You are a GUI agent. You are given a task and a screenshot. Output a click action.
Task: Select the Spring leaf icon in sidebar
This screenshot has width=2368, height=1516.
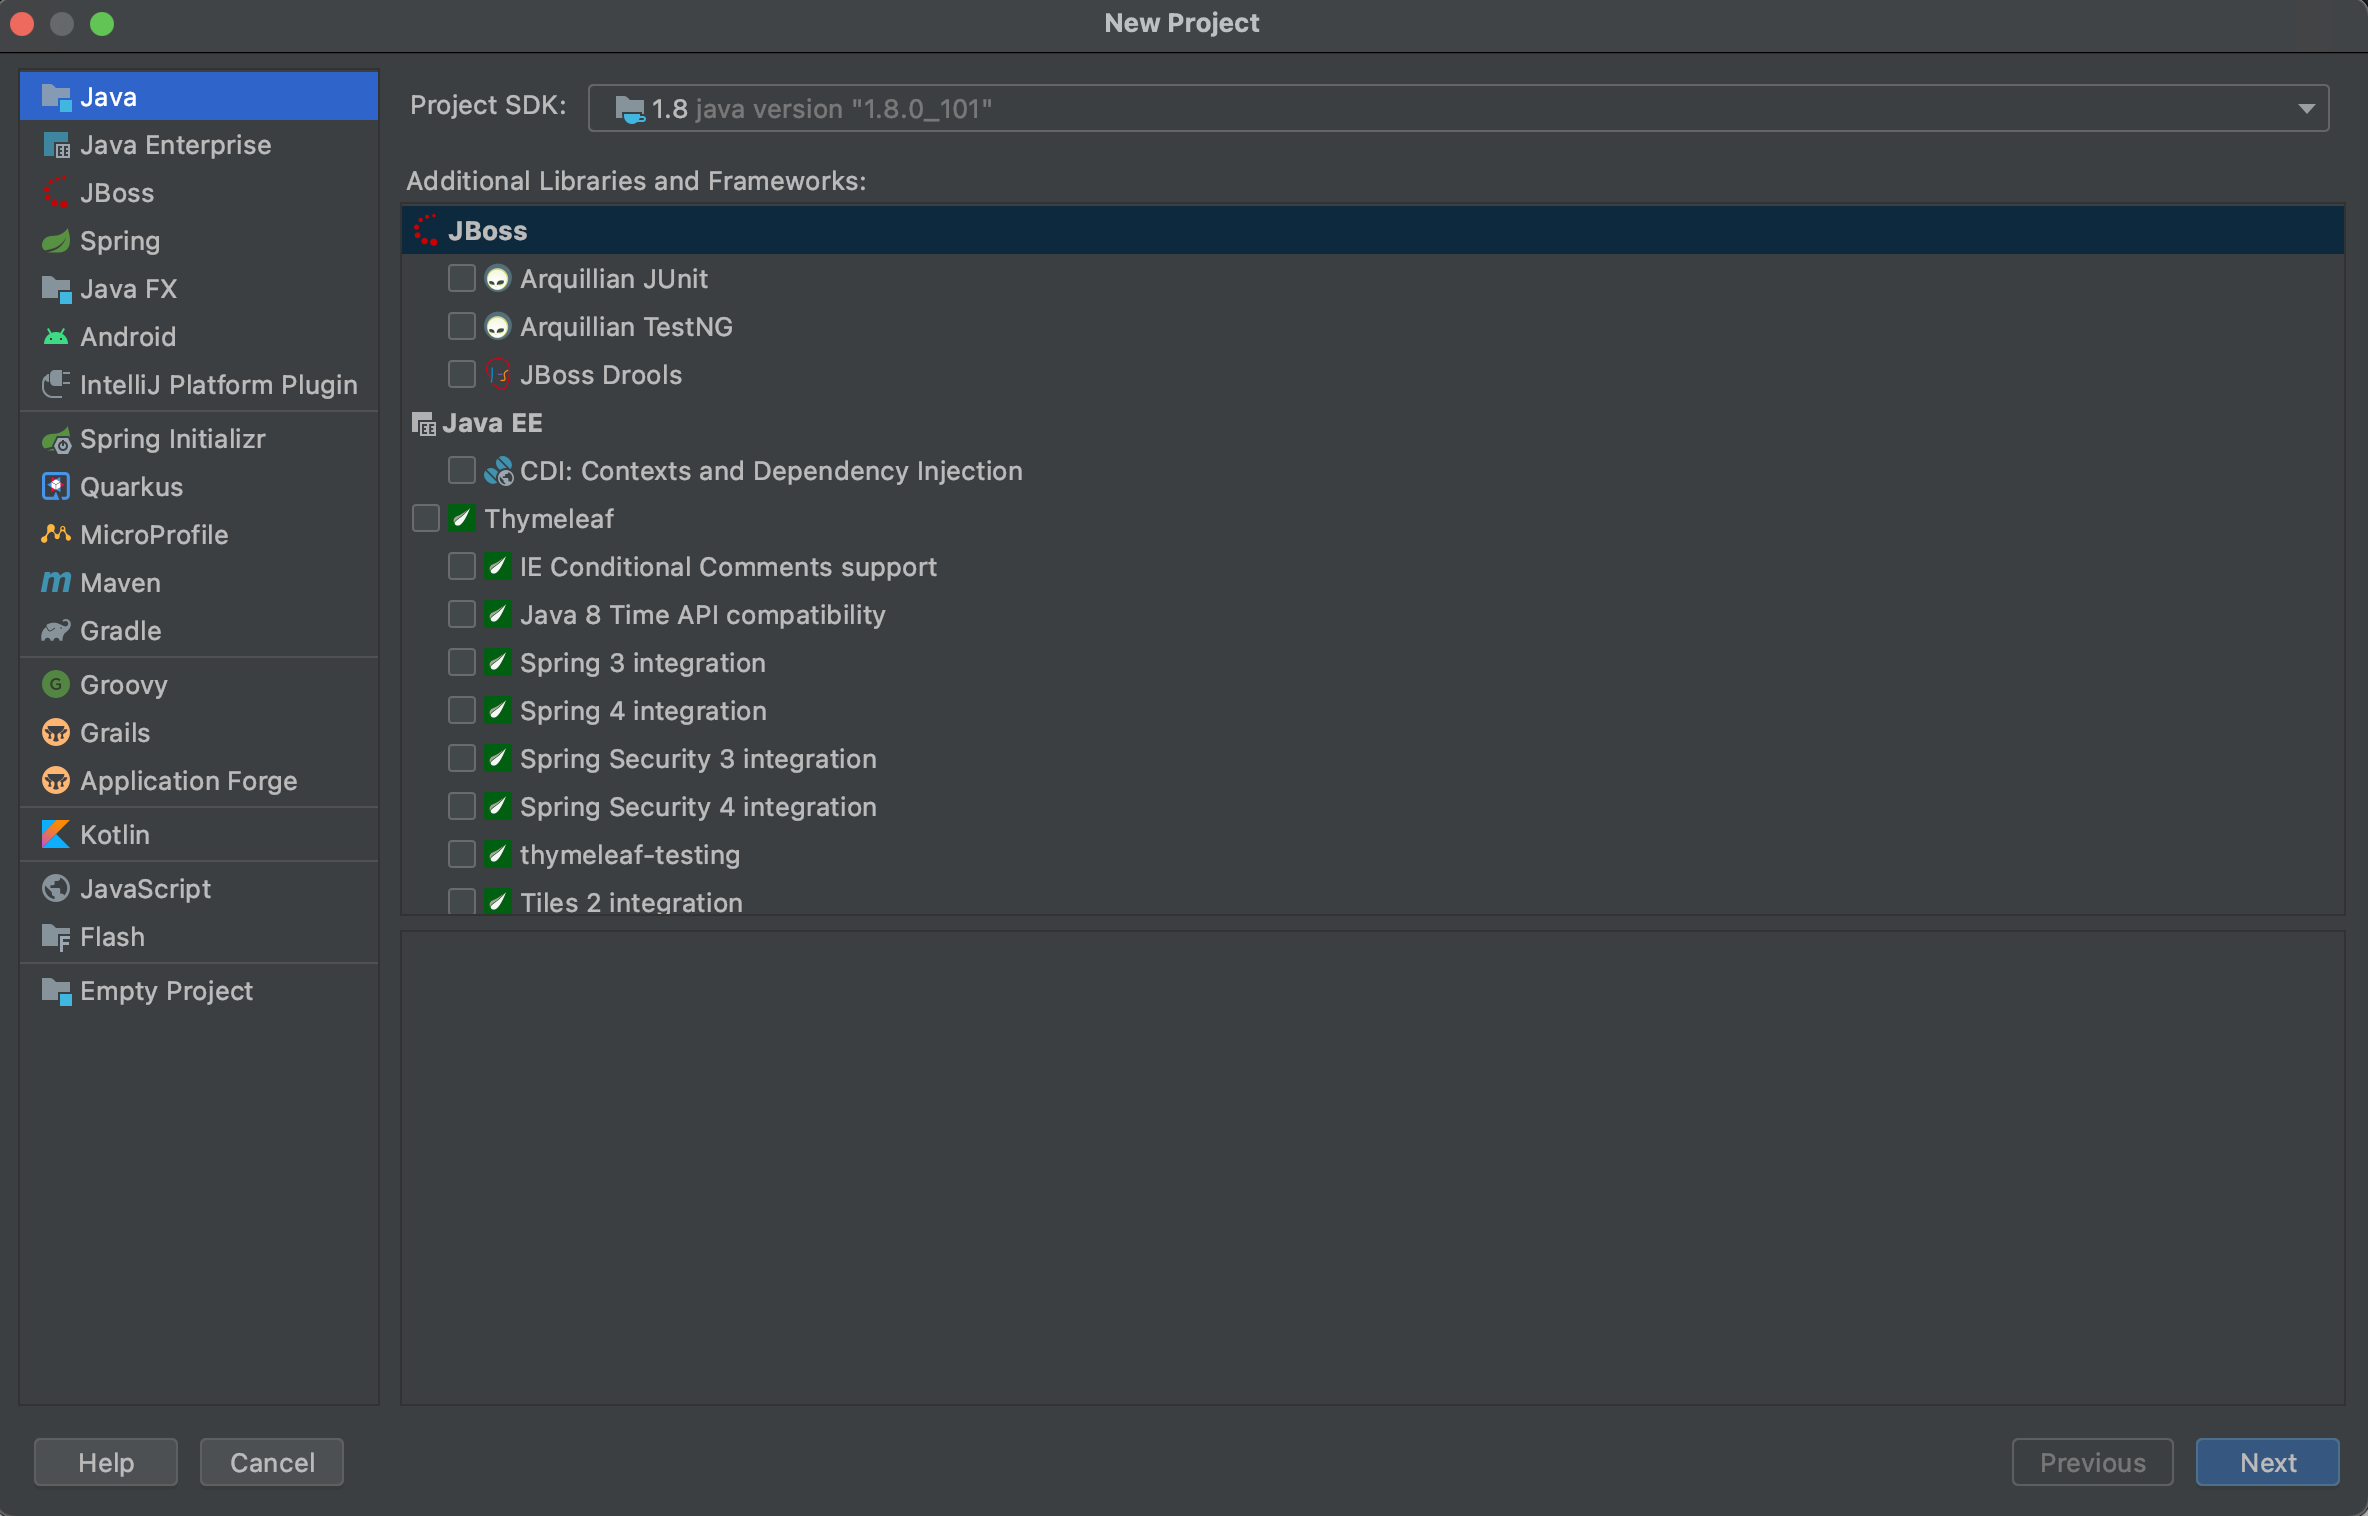[56, 241]
